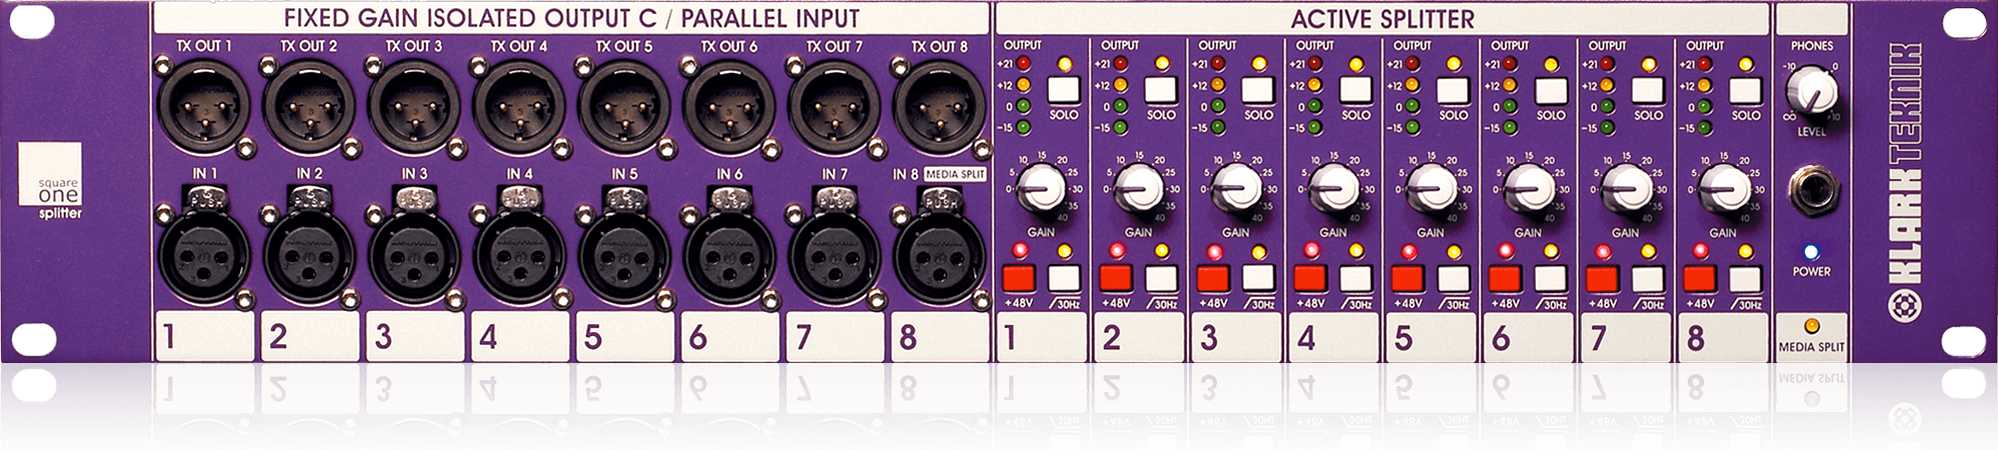Click the PHONES LEVEL knob

point(1812,91)
